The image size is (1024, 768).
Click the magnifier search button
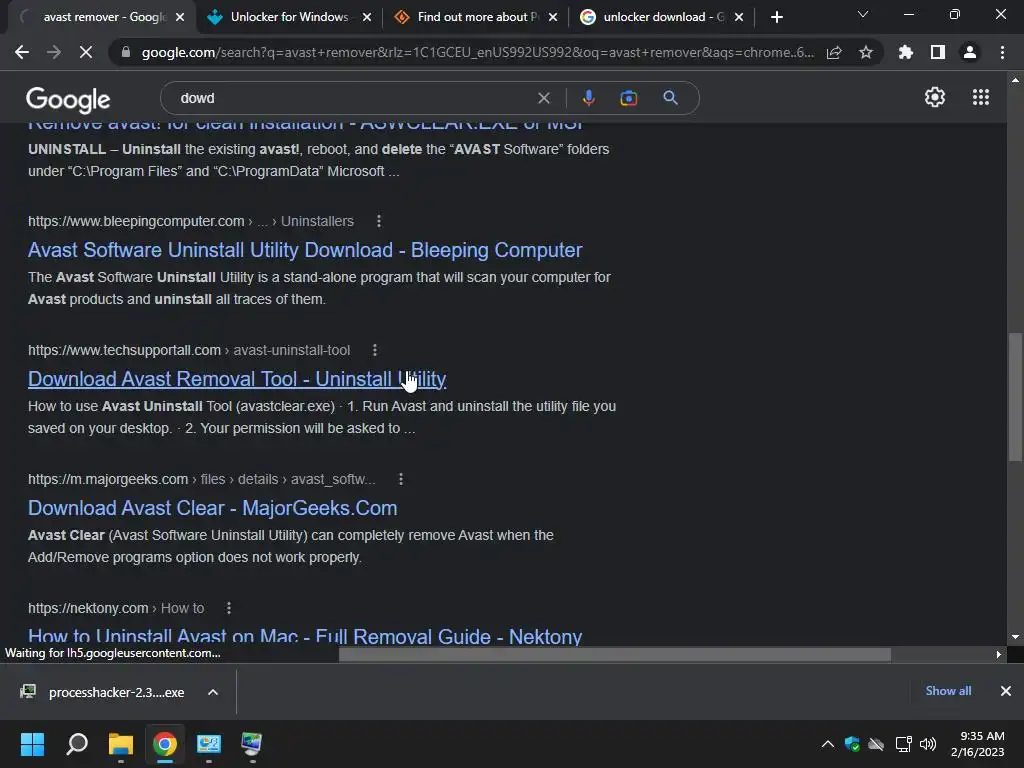670,98
